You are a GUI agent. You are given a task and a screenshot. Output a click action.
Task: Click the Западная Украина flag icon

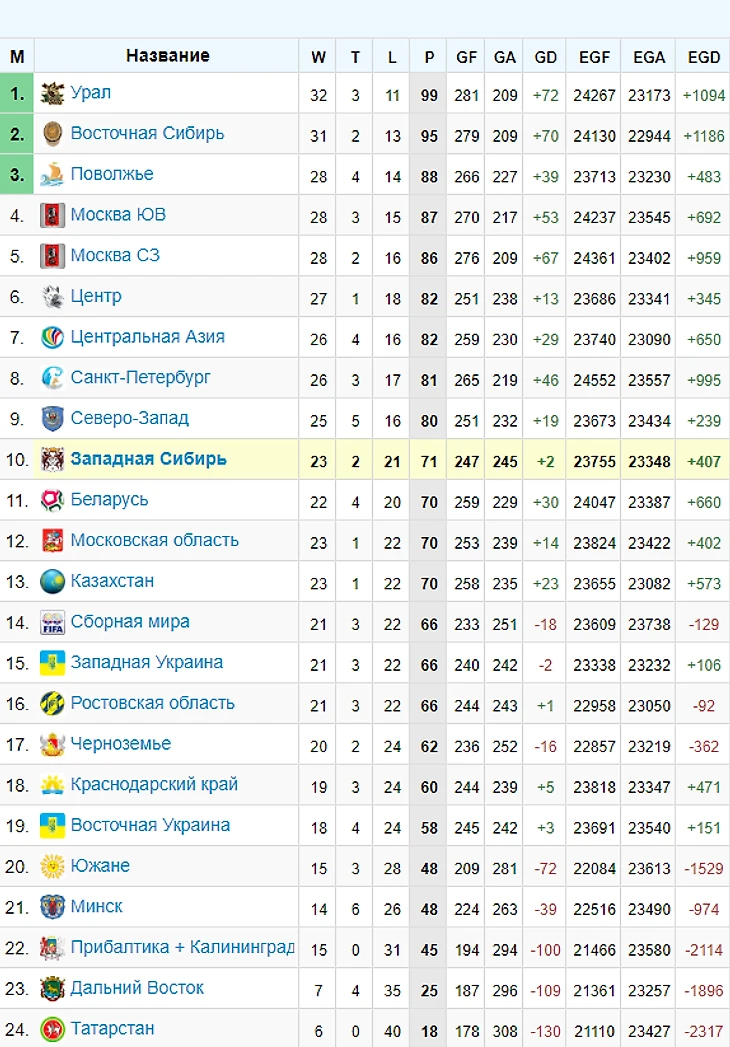pos(52,663)
